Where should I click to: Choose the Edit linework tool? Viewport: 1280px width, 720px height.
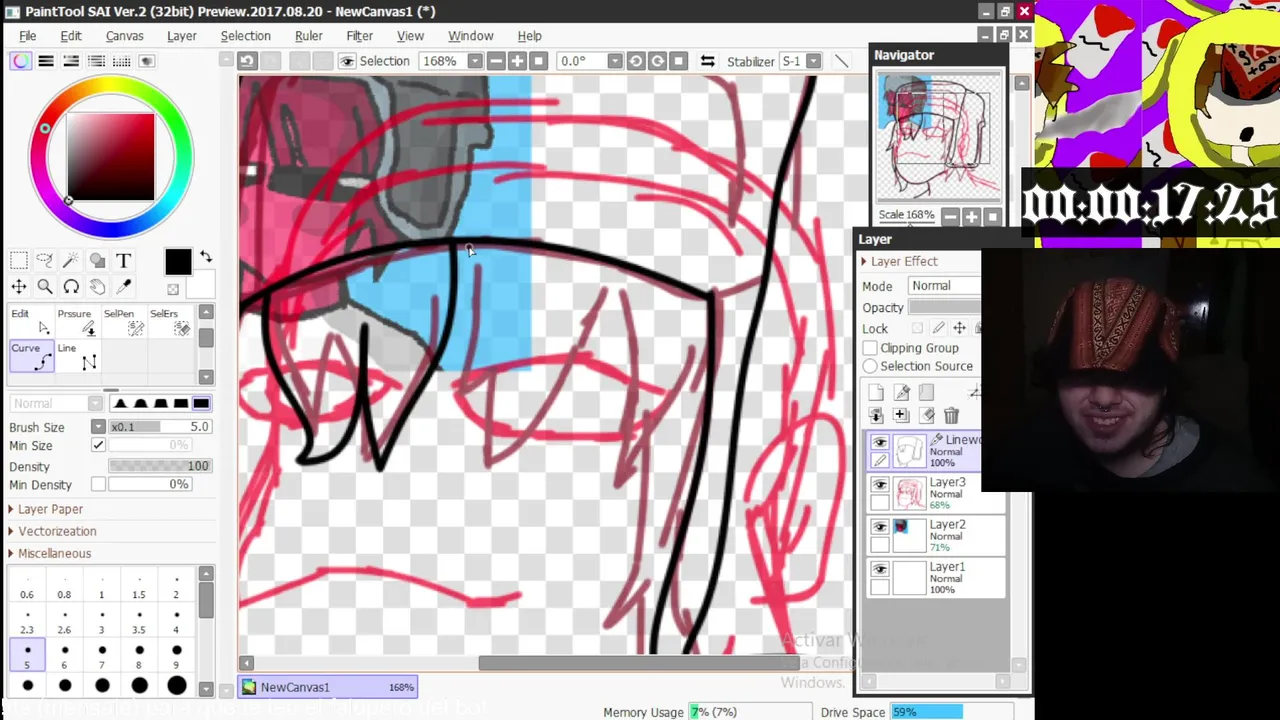click(30, 322)
